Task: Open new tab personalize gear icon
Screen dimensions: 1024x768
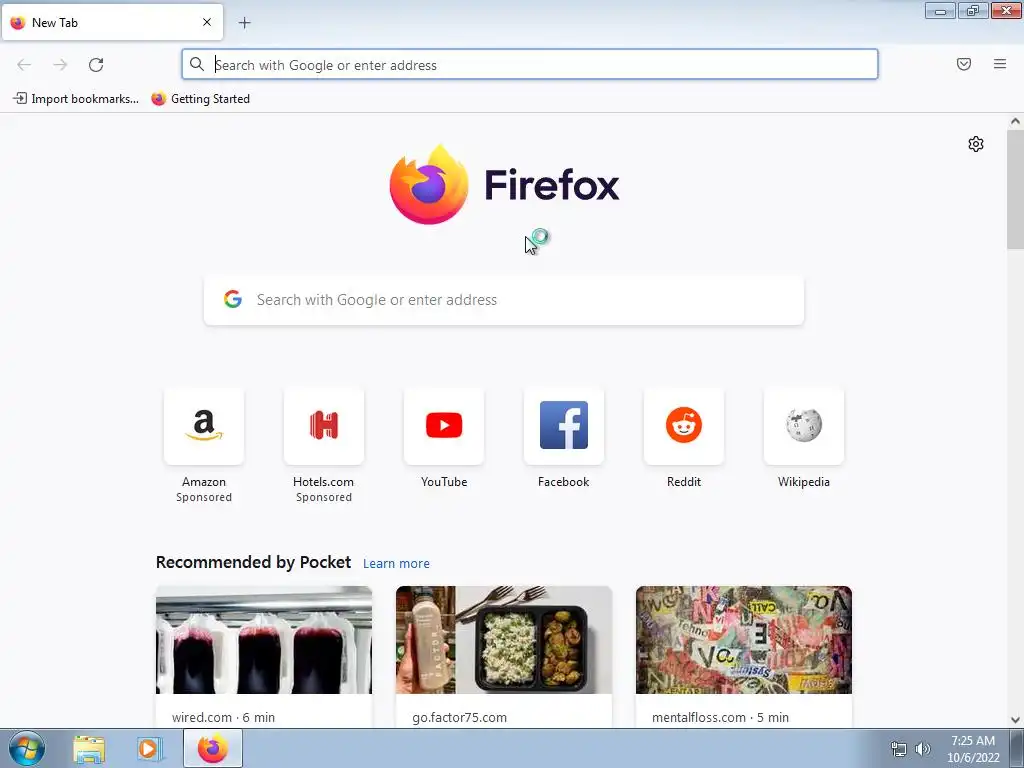Action: [976, 144]
